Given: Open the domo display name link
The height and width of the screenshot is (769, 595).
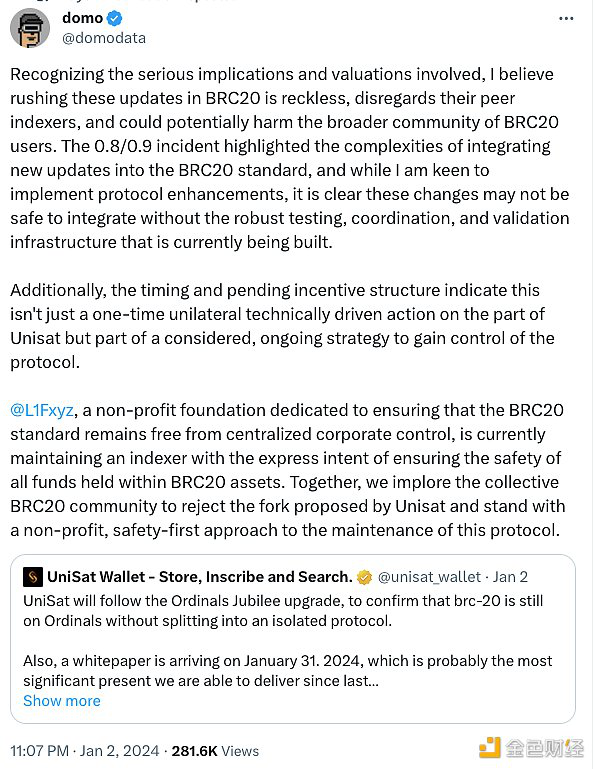Looking at the screenshot, I should [x=82, y=18].
